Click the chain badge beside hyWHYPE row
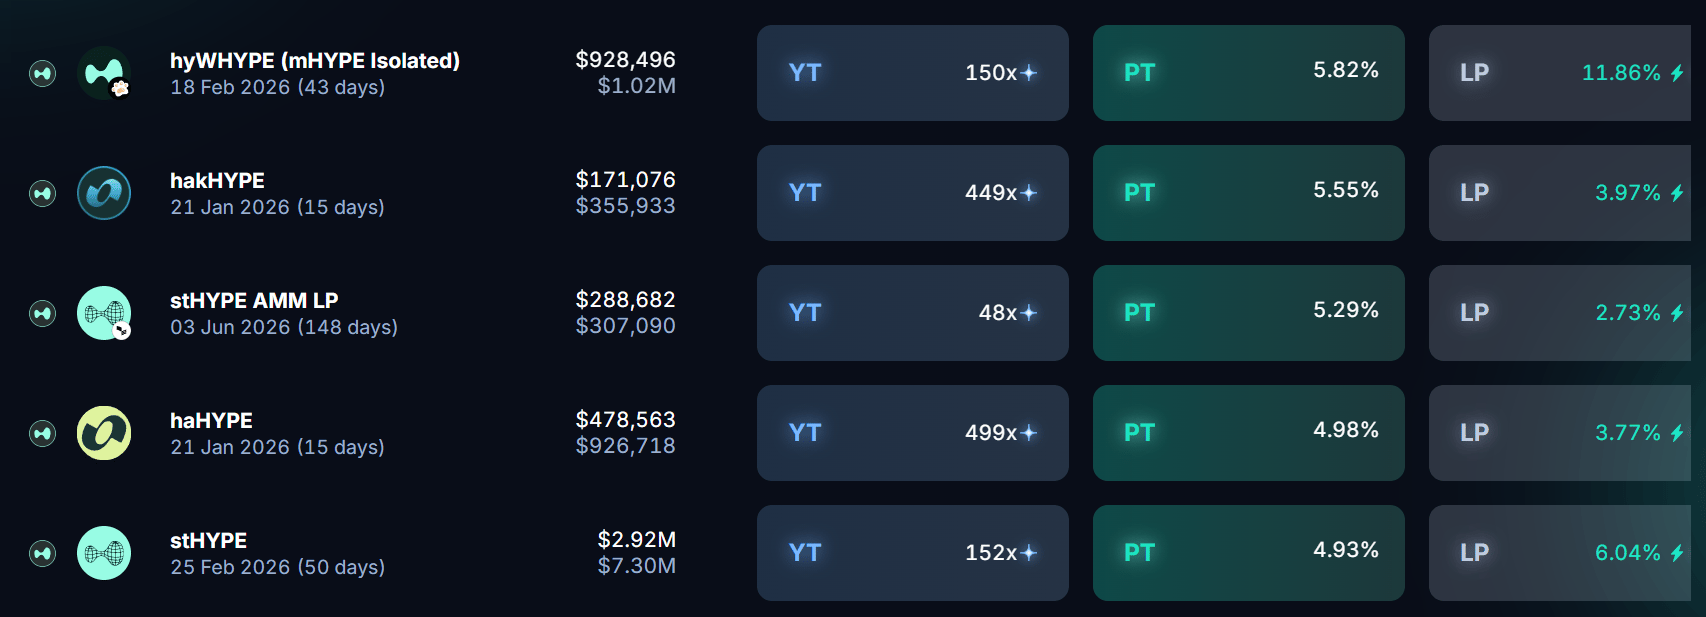 tap(42, 73)
